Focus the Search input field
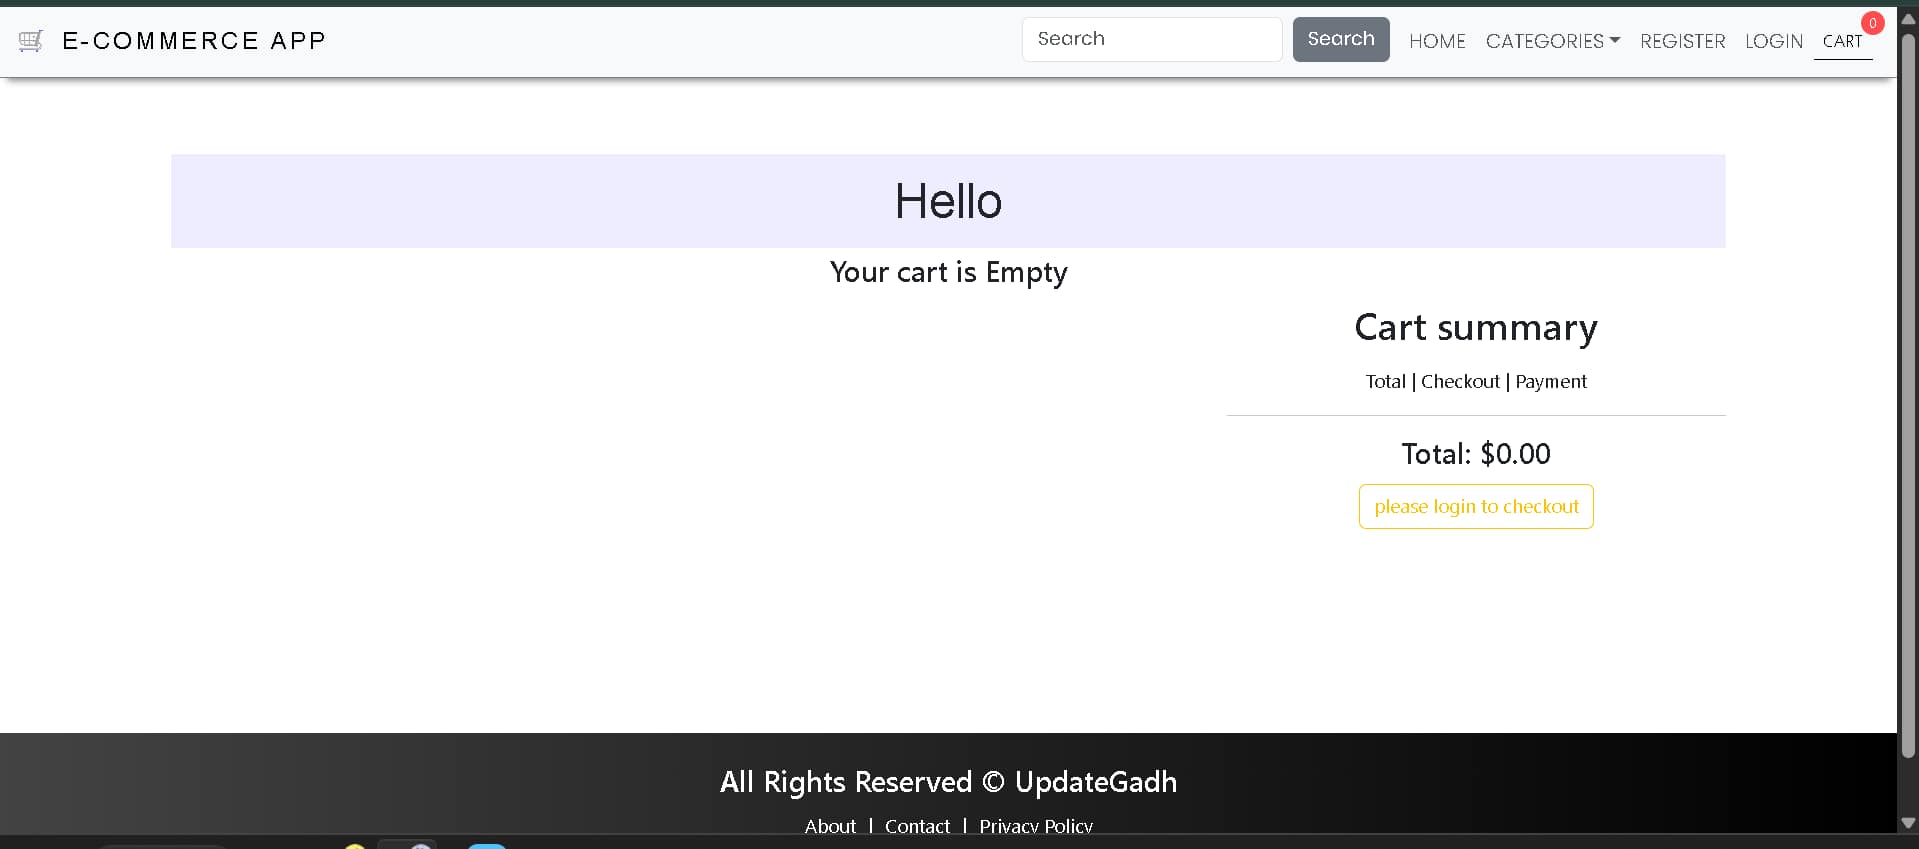This screenshot has height=849, width=1919. pos(1151,39)
